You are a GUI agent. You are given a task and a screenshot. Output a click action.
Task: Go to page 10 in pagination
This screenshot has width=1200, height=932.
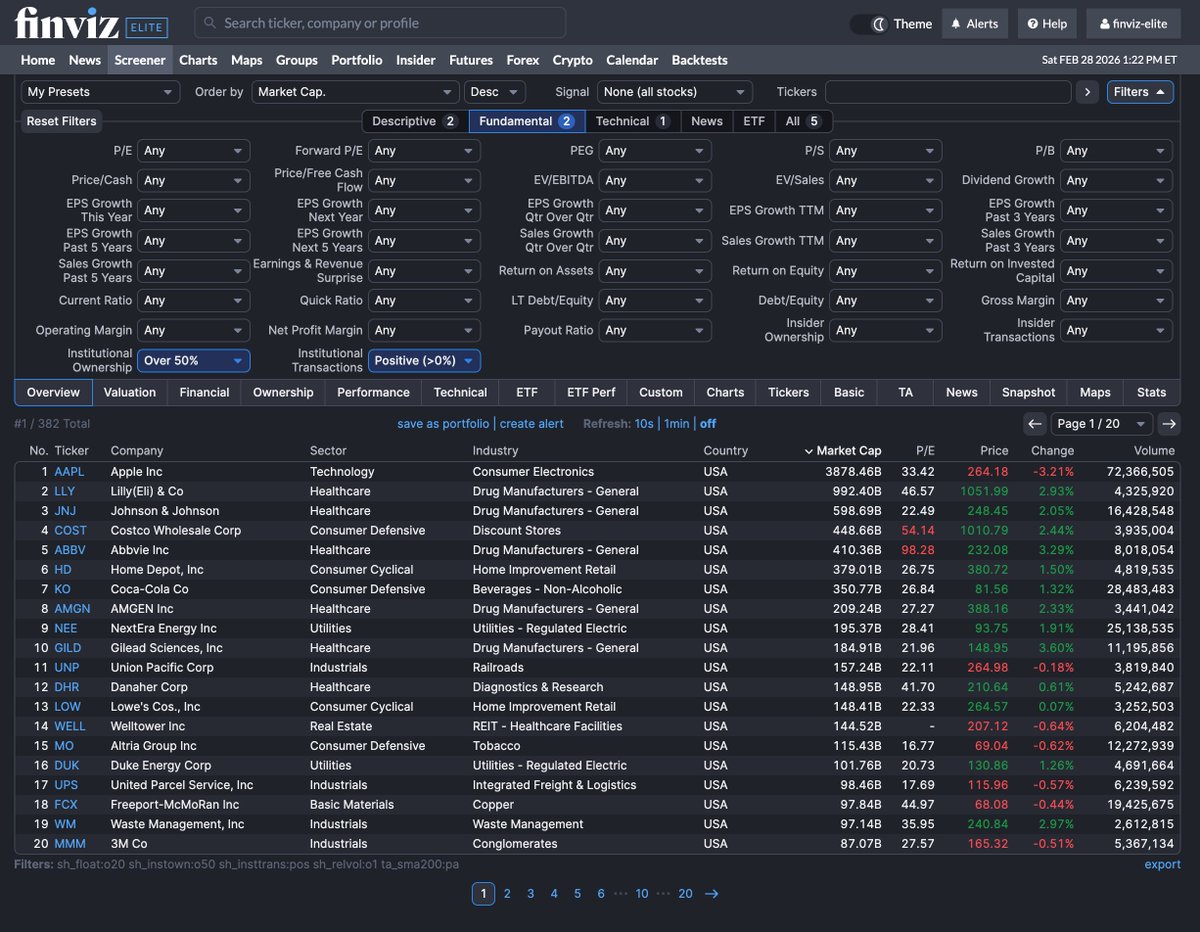click(x=642, y=894)
